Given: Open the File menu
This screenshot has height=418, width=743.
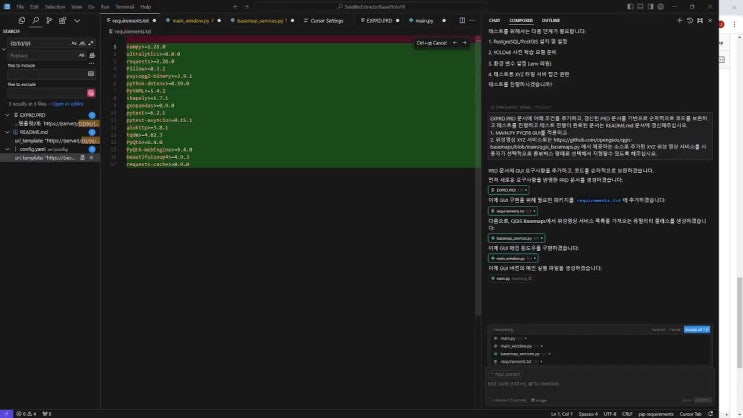Looking at the screenshot, I should 20,7.
